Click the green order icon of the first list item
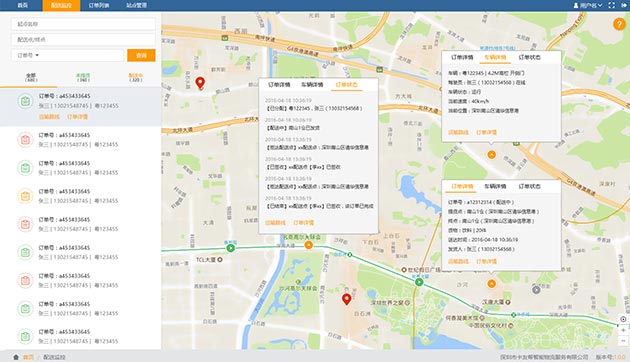Image resolution: width=630 pixels, height=362 pixels. pos(25,101)
